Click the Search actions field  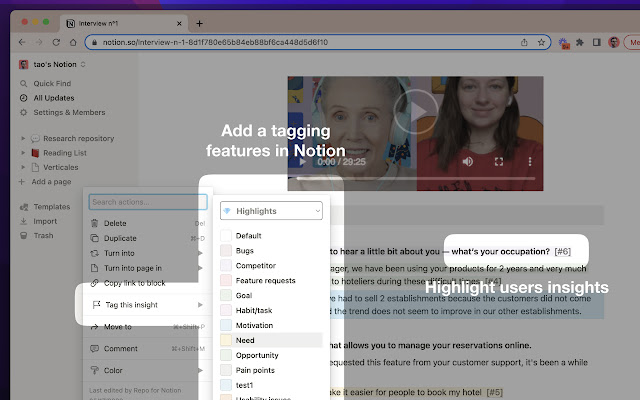pos(148,202)
